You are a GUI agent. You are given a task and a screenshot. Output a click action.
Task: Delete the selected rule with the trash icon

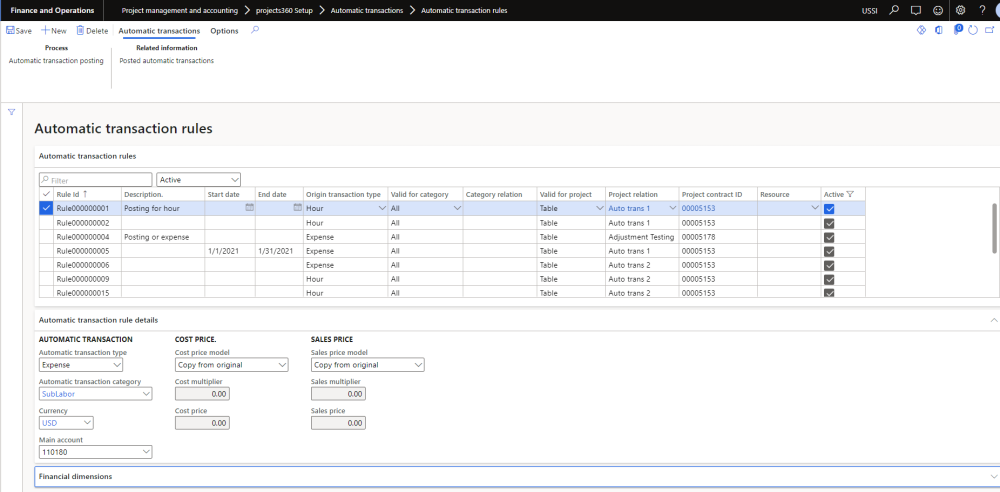pyautogui.click(x=81, y=31)
